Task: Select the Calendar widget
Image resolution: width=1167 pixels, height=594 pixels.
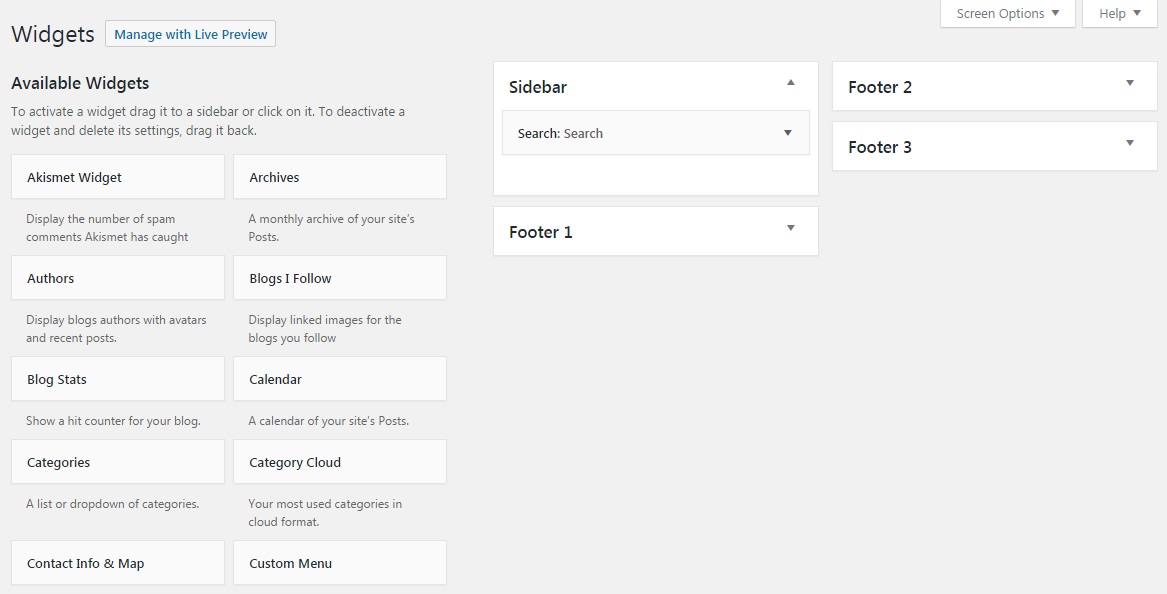Action: 339,378
